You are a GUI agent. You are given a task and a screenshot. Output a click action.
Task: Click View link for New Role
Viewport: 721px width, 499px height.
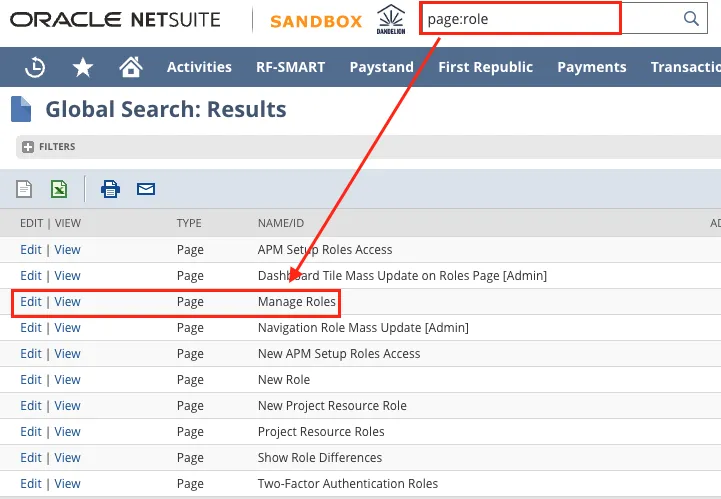[x=67, y=380]
